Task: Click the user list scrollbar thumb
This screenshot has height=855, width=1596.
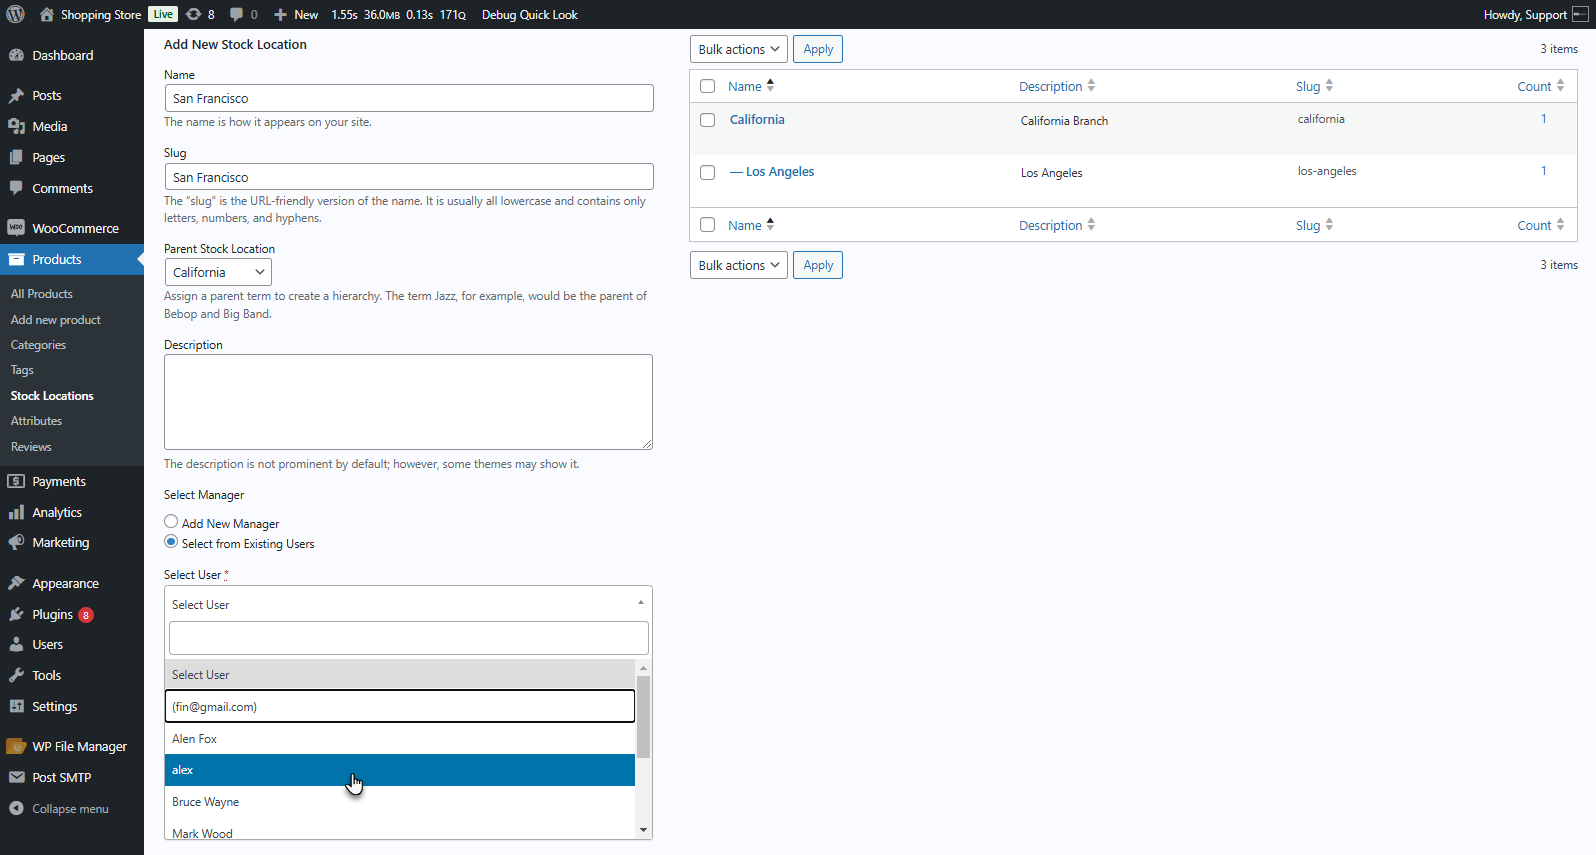Action: coord(643,717)
